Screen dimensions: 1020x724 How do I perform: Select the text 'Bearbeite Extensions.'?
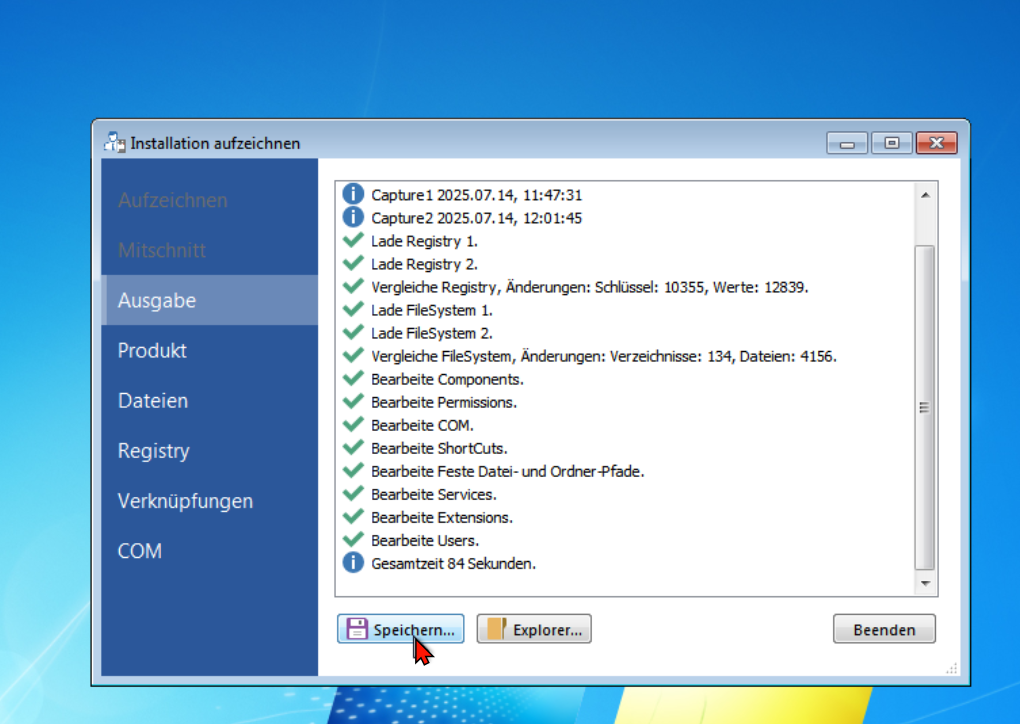[442, 518]
